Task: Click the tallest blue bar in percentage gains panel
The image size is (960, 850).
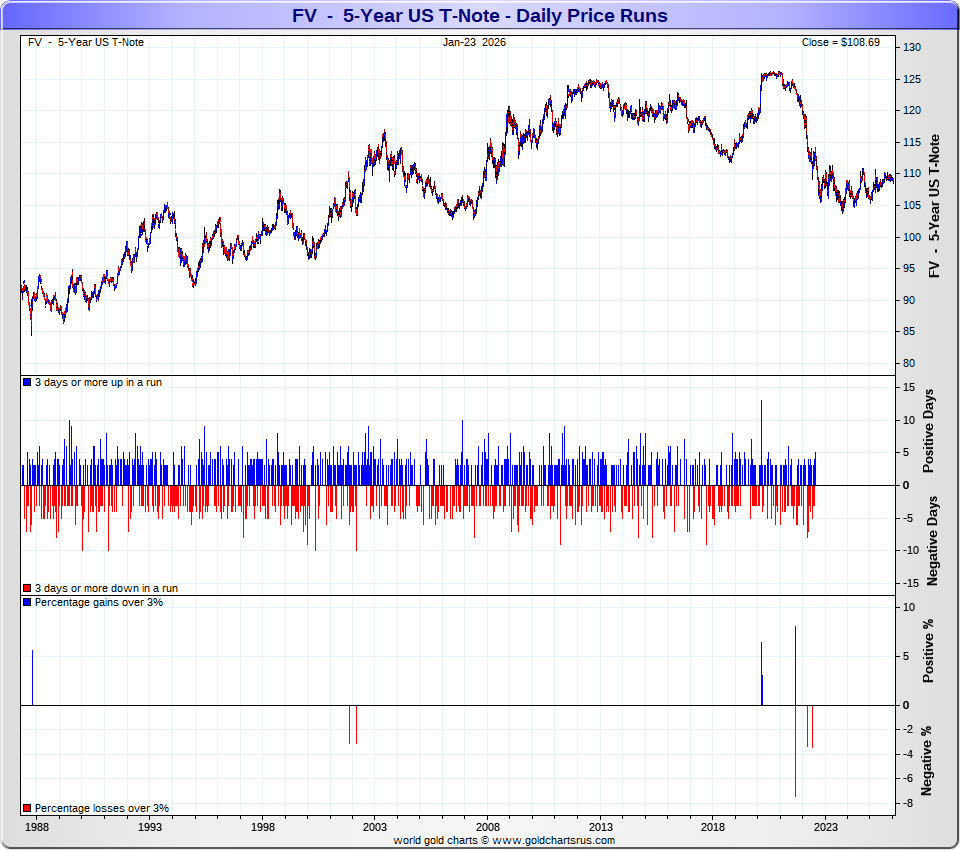Action: [x=795, y=665]
